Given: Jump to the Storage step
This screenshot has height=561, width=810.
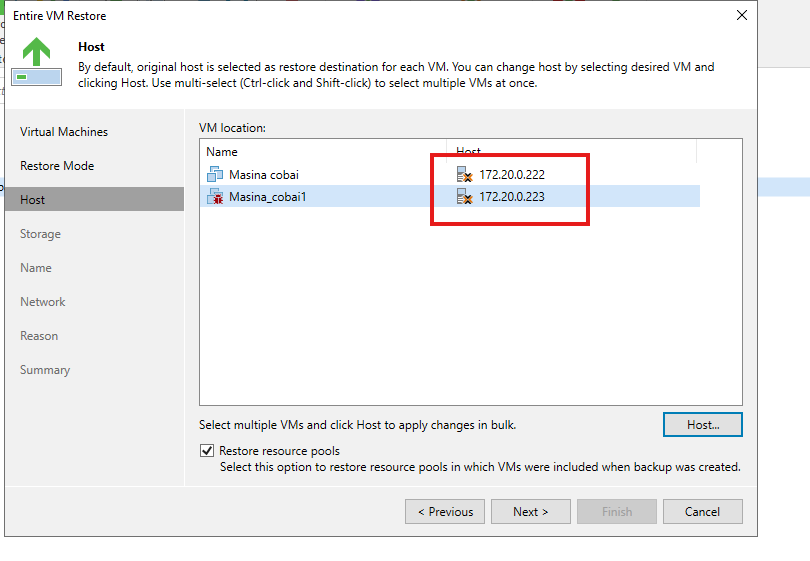Looking at the screenshot, I should (x=40, y=234).
